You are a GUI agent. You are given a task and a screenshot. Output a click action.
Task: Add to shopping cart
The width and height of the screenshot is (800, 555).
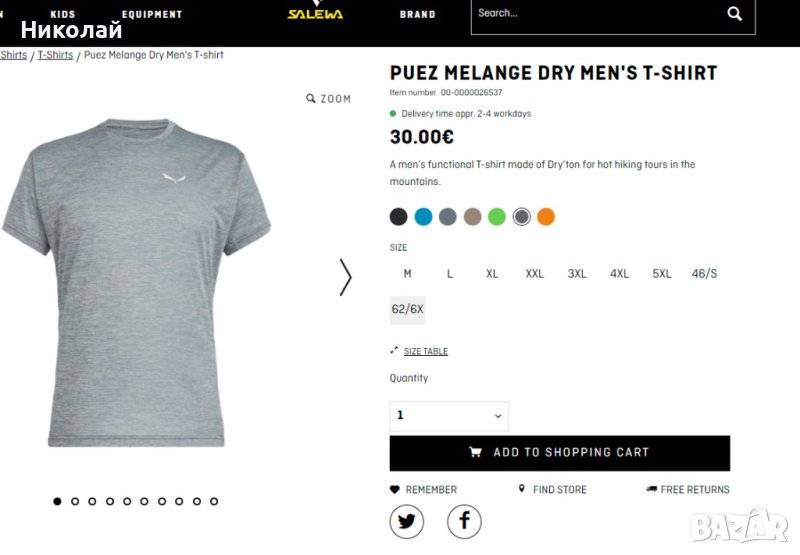point(559,453)
